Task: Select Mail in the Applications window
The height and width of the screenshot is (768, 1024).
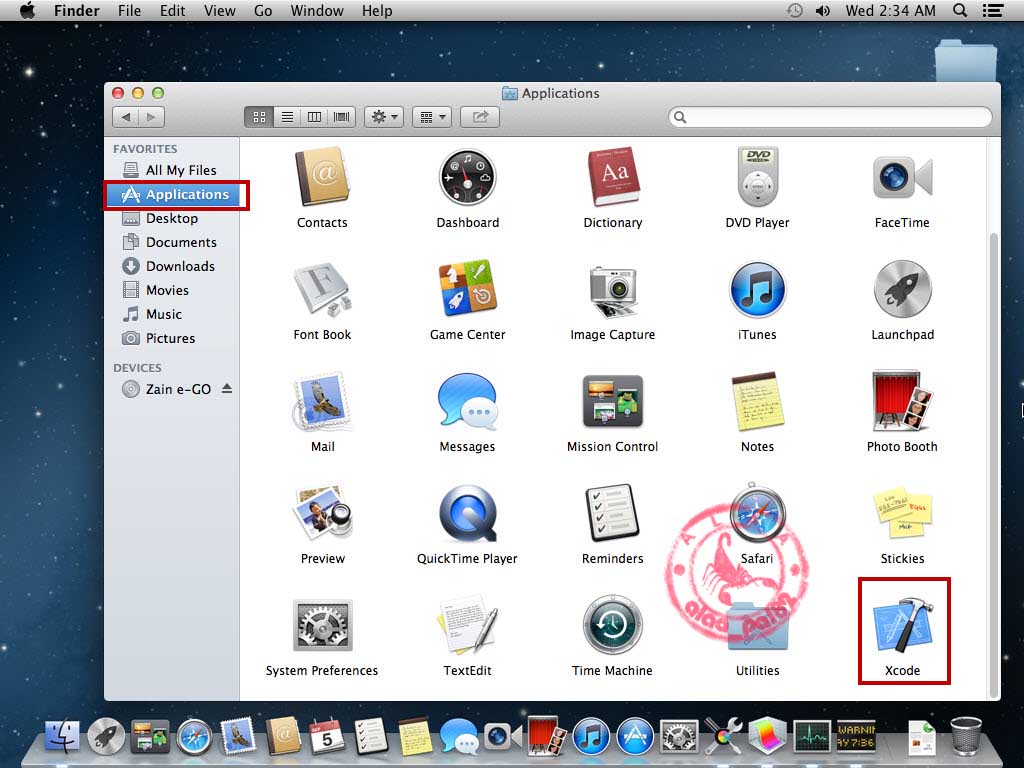Action: point(322,402)
